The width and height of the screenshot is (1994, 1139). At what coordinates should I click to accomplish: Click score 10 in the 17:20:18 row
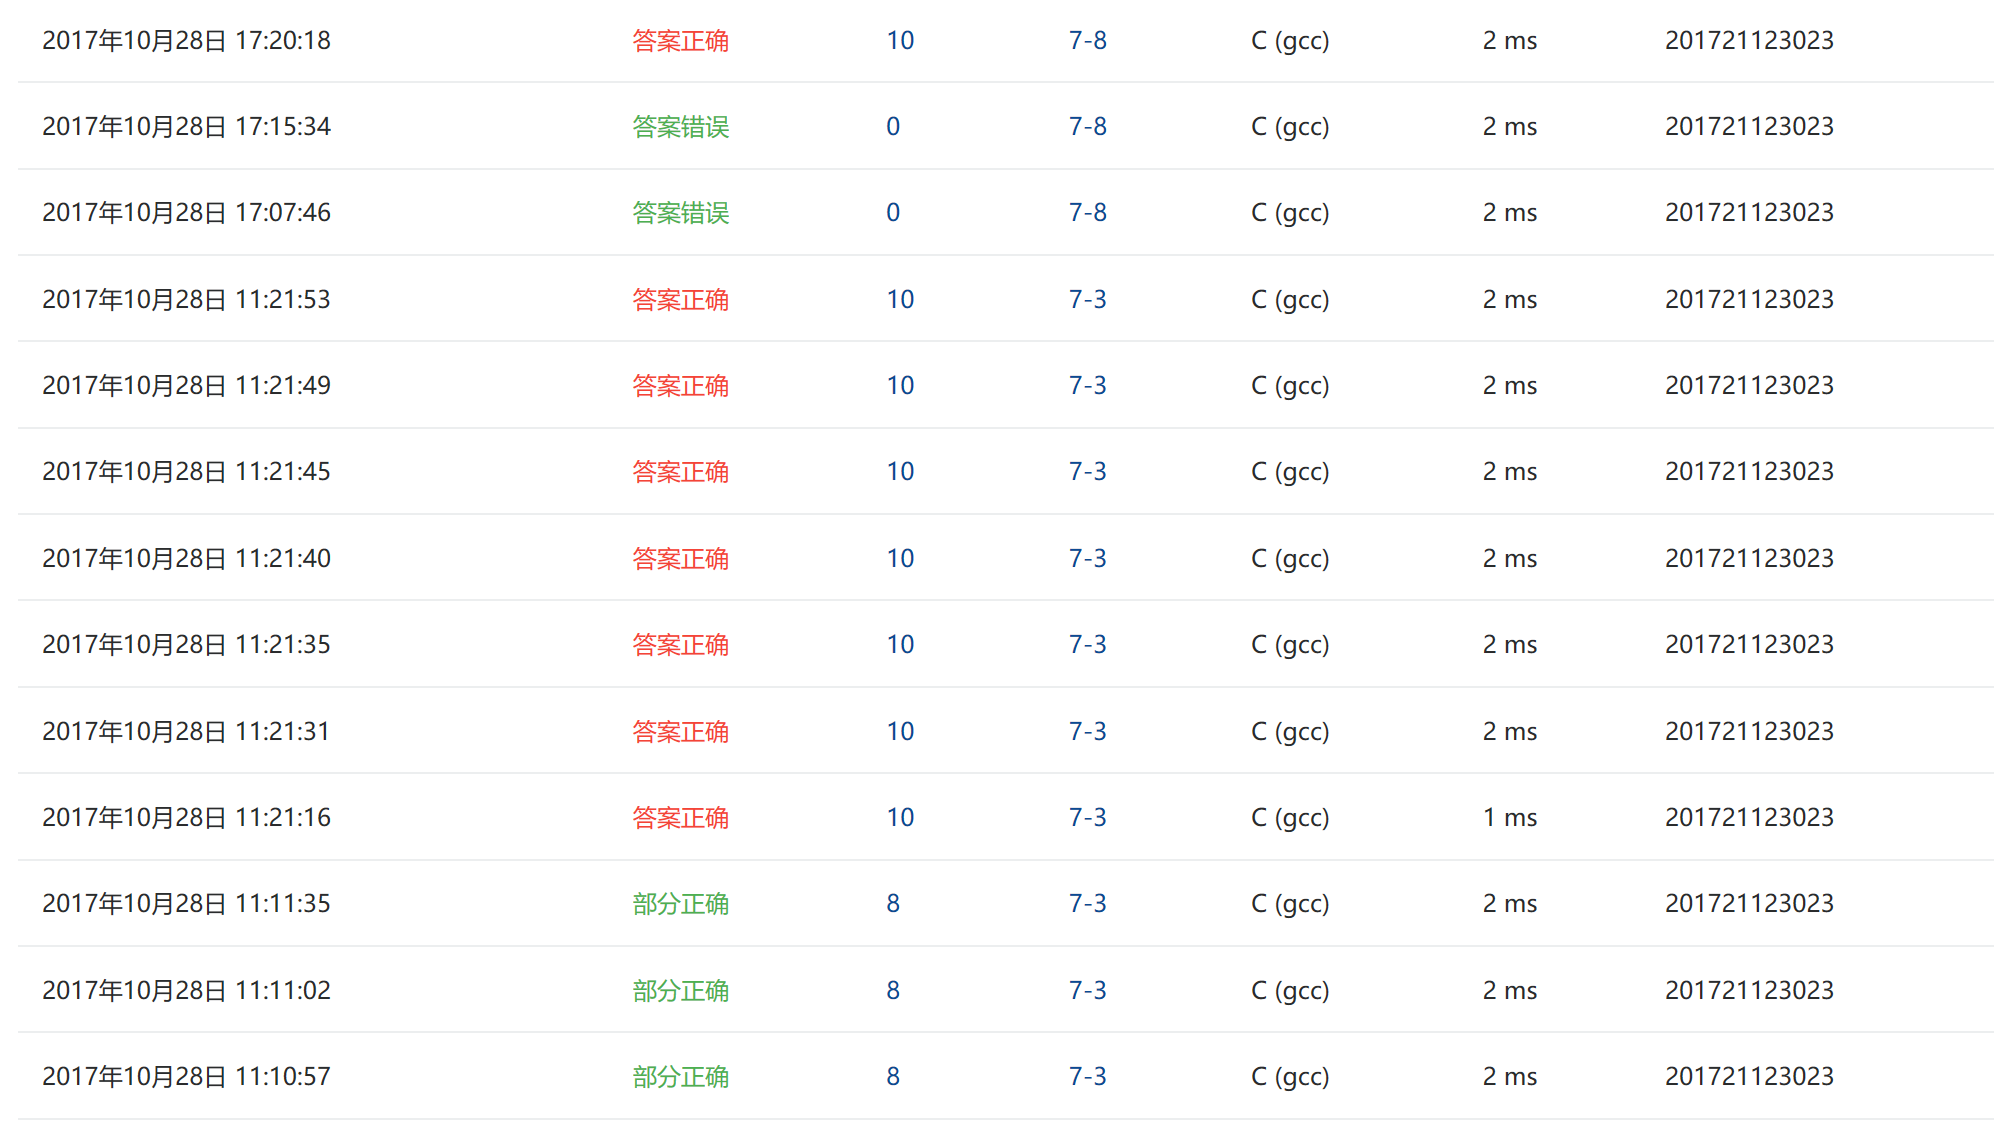[900, 41]
